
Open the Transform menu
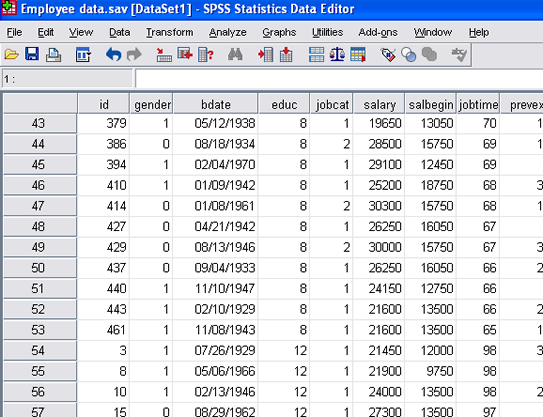coord(169,32)
